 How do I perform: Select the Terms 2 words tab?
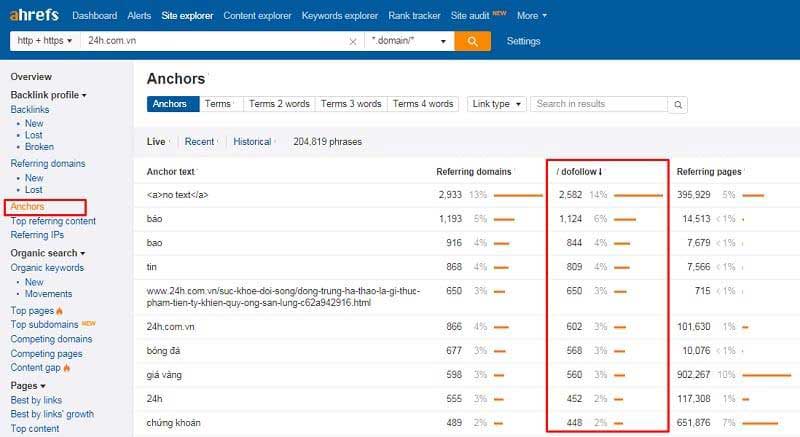point(278,104)
